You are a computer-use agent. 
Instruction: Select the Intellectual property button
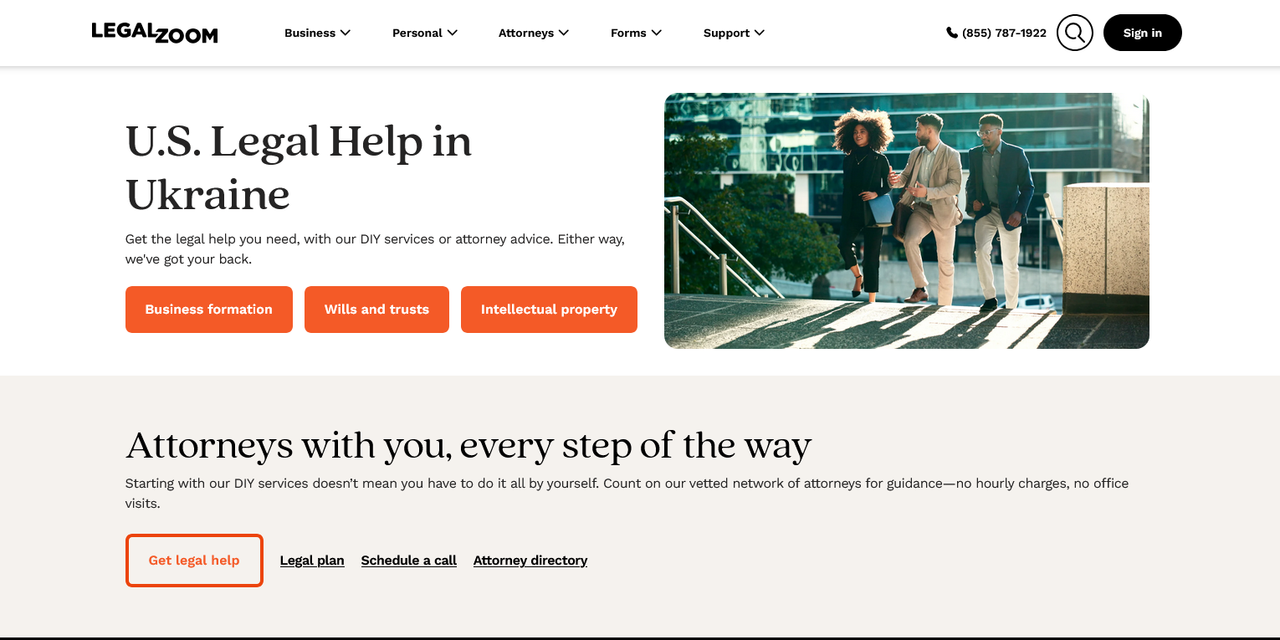click(x=549, y=309)
